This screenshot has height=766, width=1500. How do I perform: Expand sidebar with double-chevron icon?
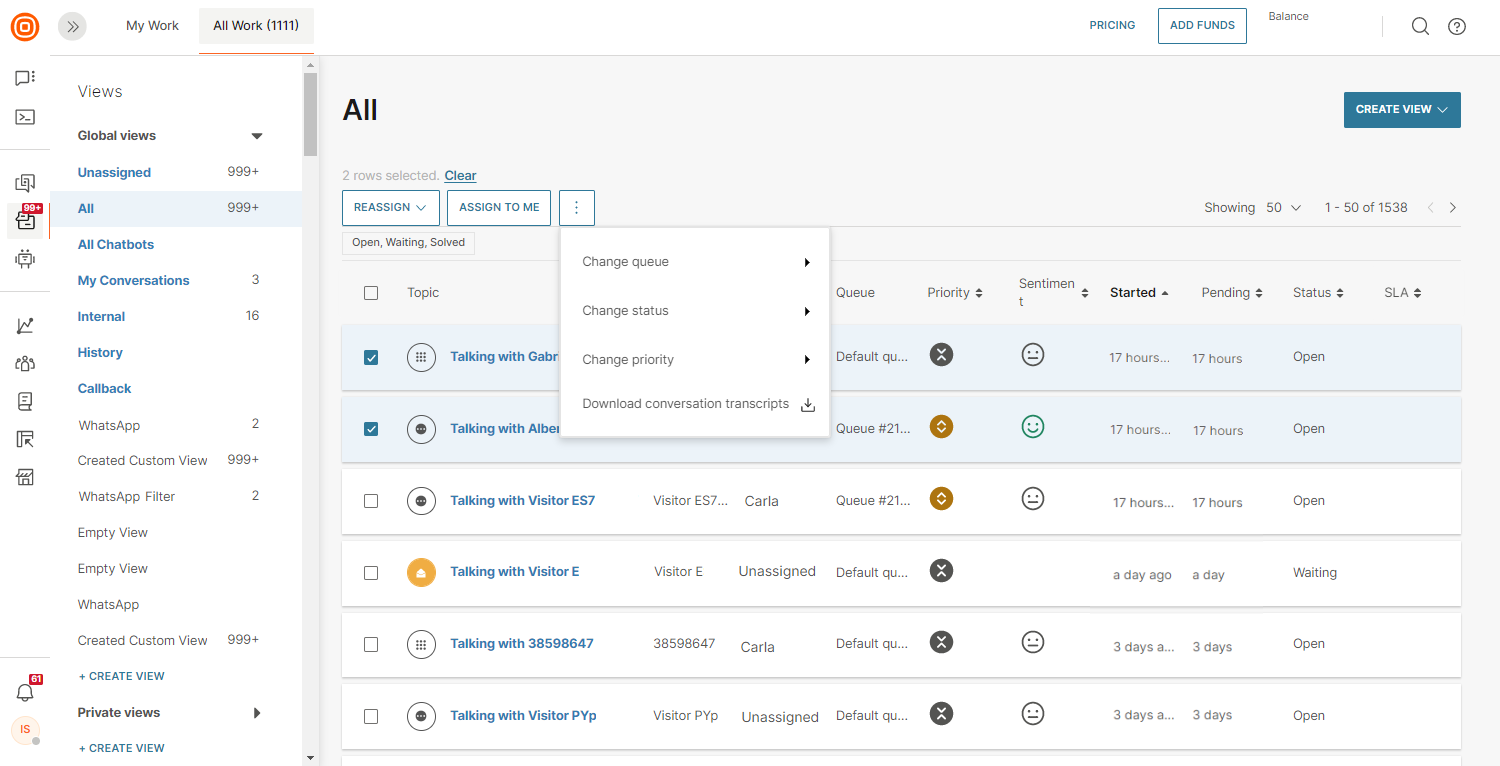coord(73,27)
